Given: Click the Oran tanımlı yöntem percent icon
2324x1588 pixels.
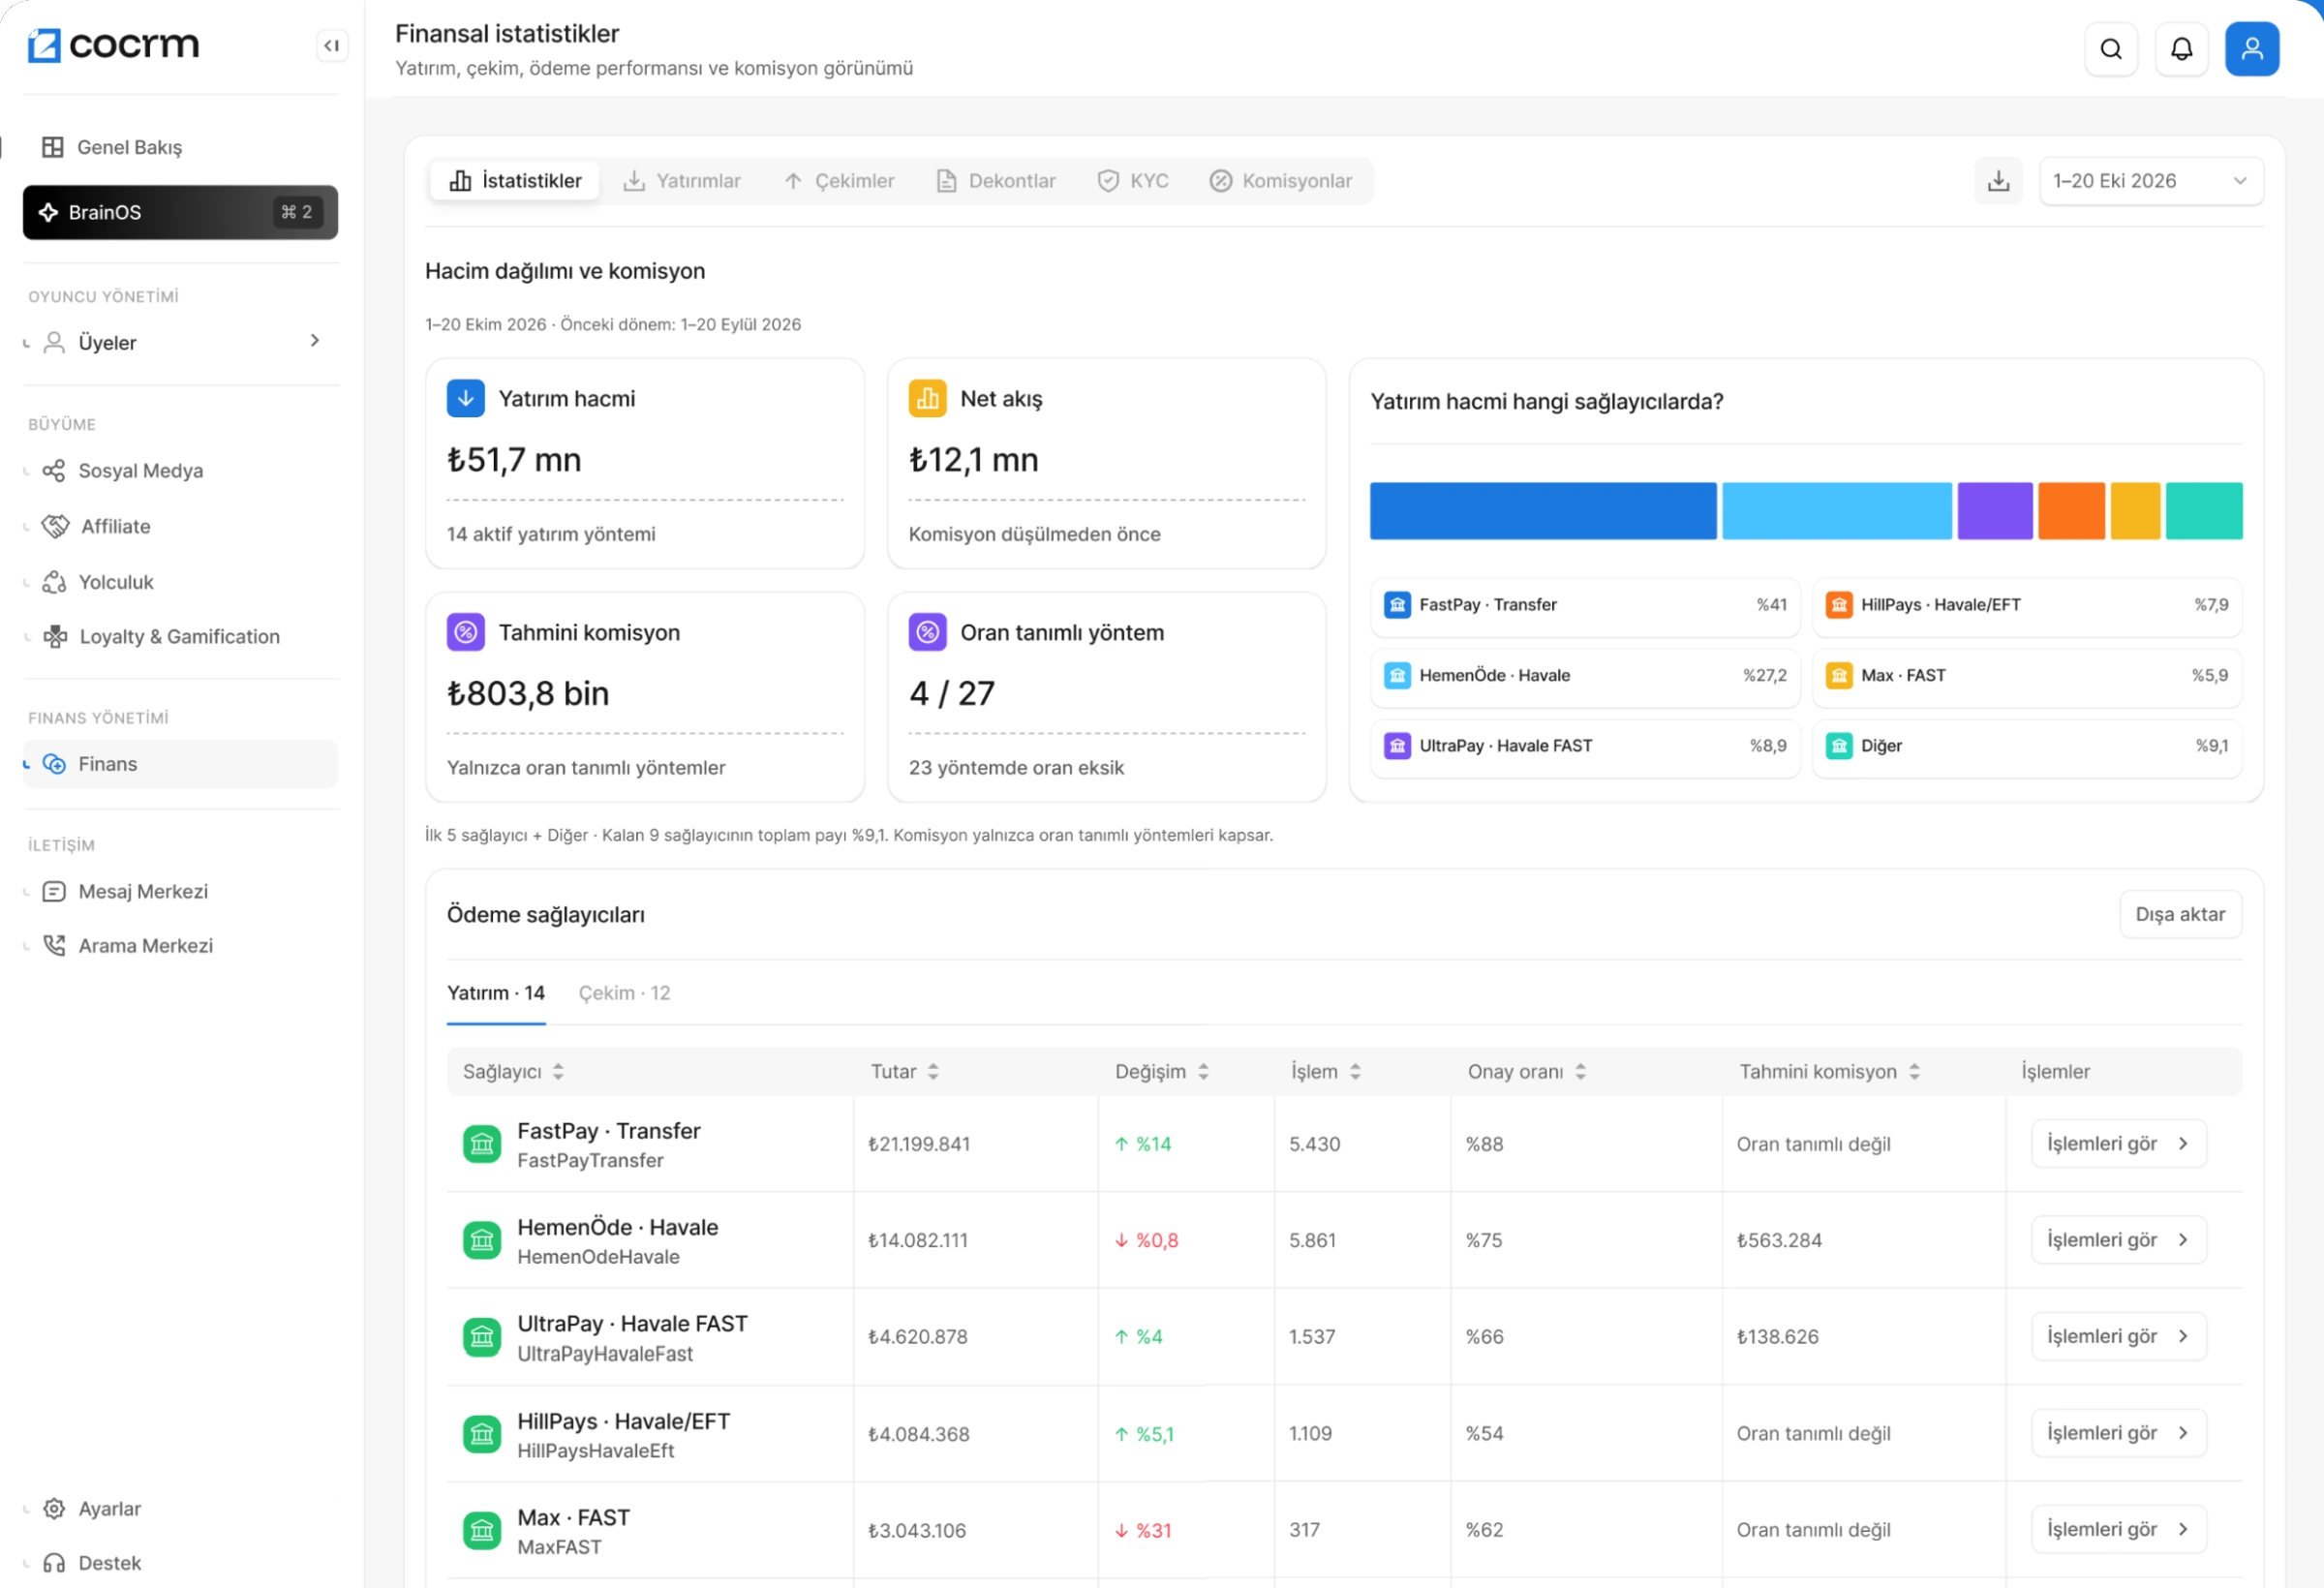Looking at the screenshot, I should pos(927,632).
